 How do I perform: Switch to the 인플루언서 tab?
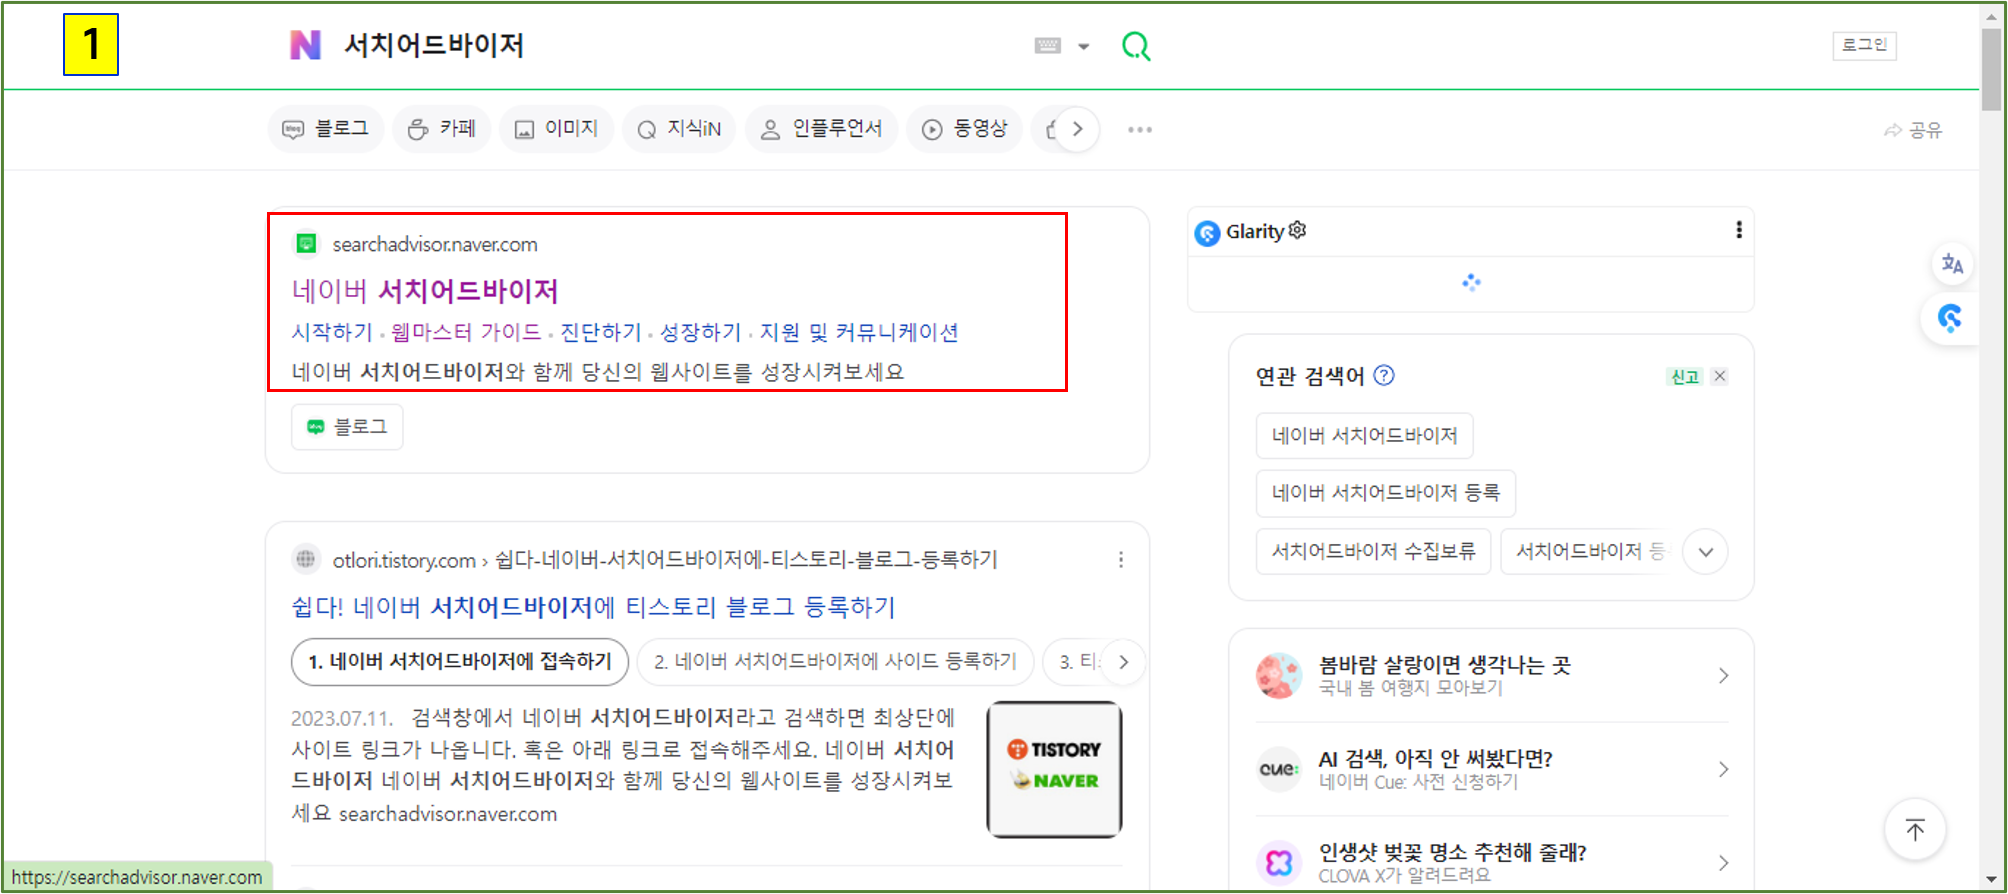tap(822, 129)
